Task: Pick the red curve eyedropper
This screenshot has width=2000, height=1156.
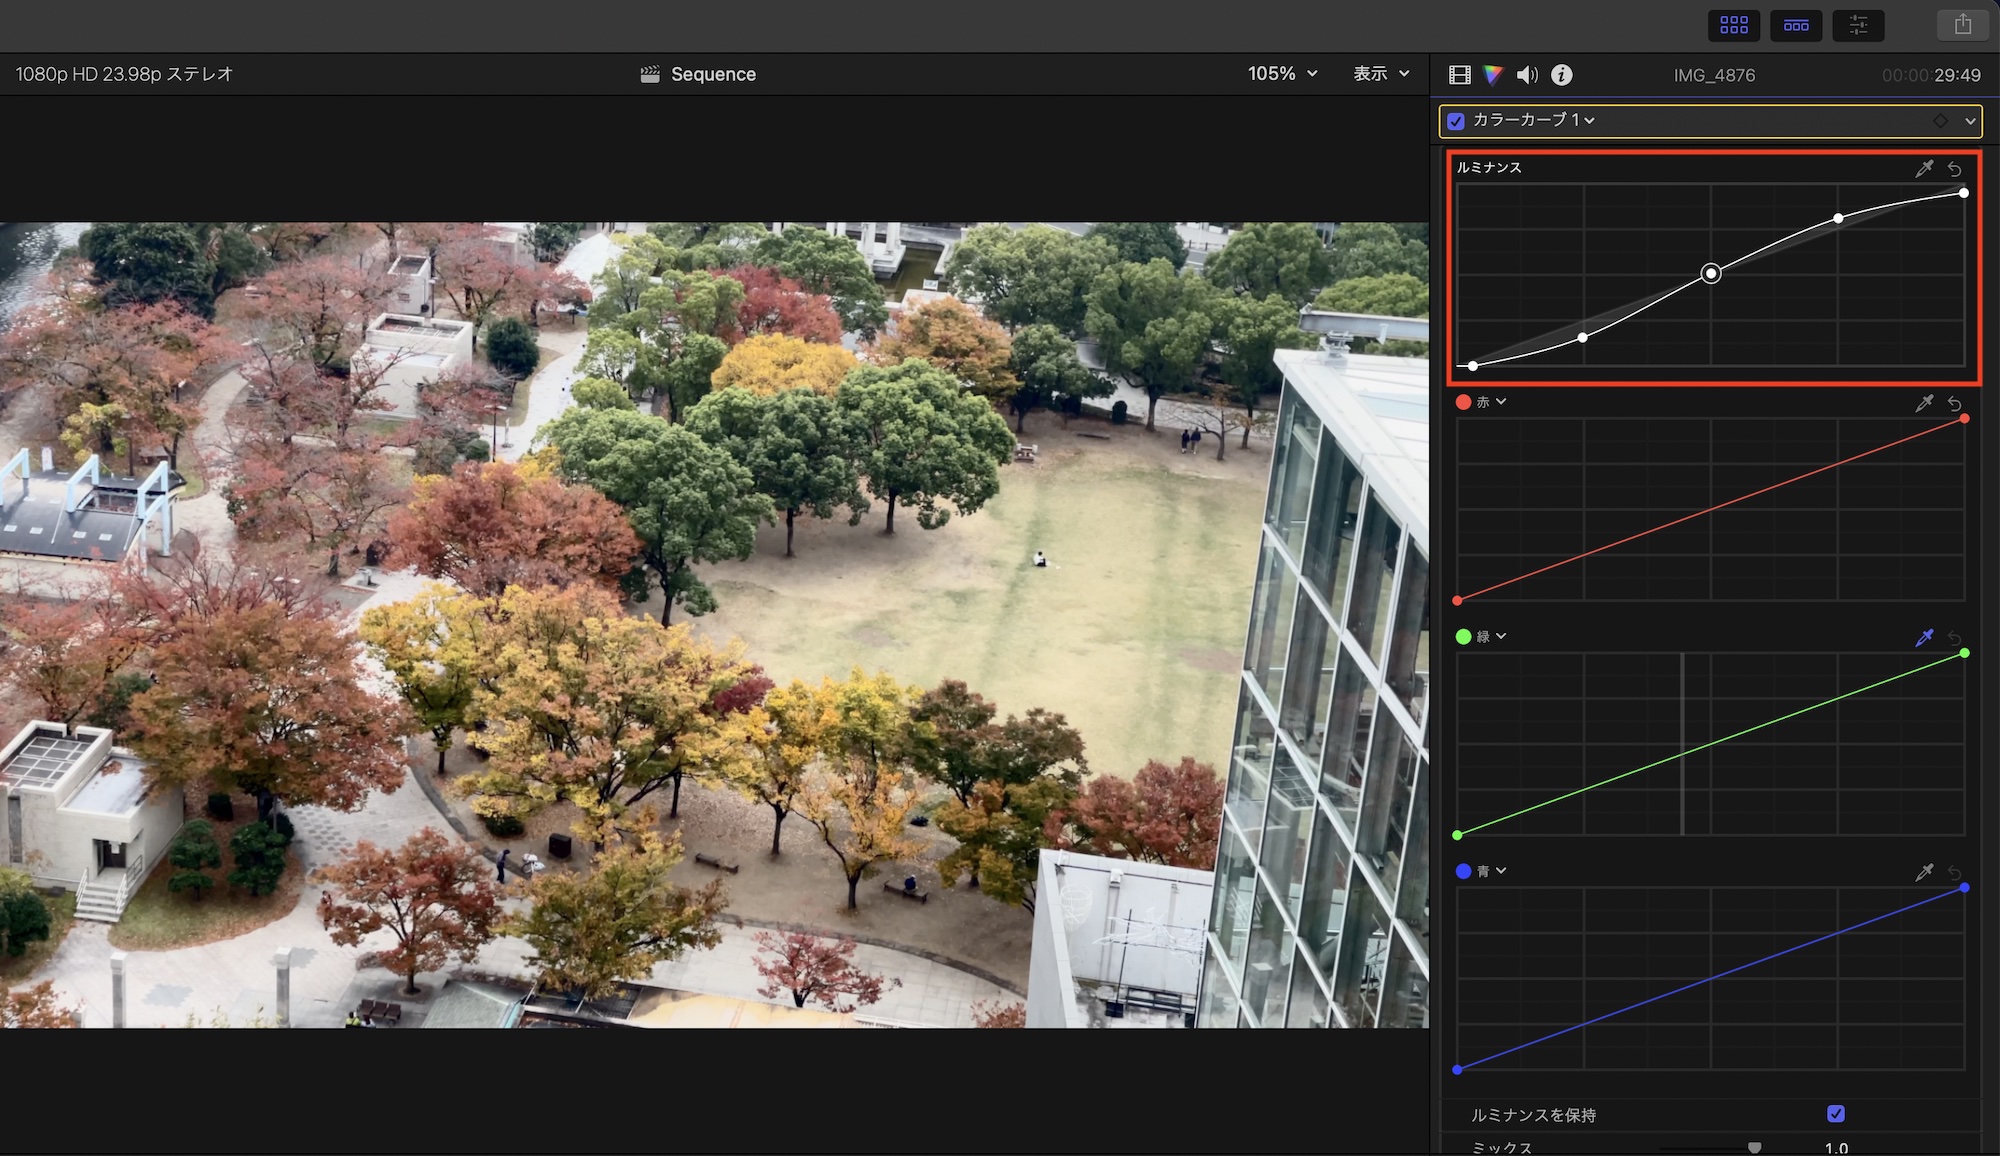Action: (1924, 403)
